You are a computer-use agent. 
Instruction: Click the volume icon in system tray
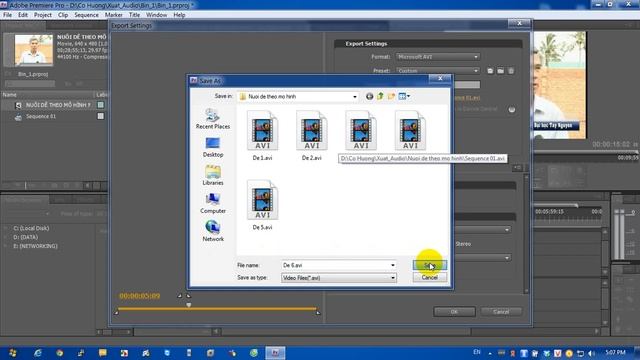coord(591,353)
